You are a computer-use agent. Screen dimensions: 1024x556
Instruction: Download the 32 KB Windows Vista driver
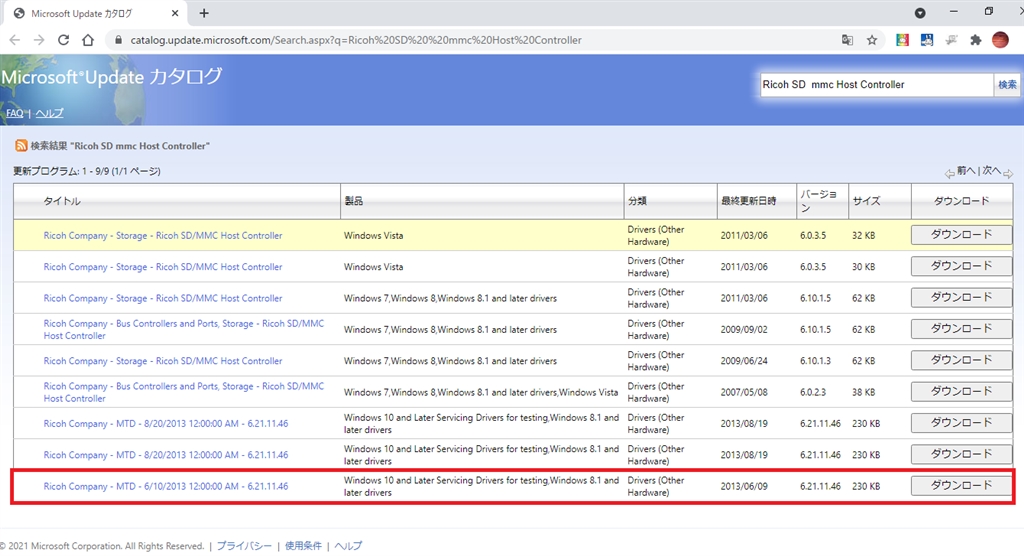click(x=961, y=235)
